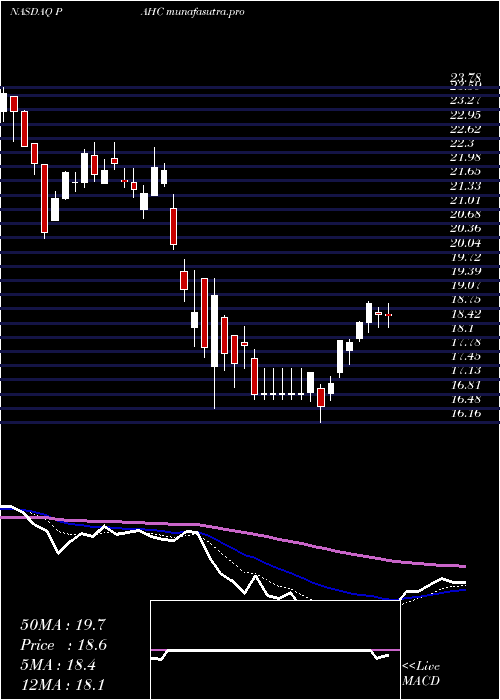This screenshot has width=500, height=700.
Task: Click the 19.72 price axis label
Action: pos(467,257)
